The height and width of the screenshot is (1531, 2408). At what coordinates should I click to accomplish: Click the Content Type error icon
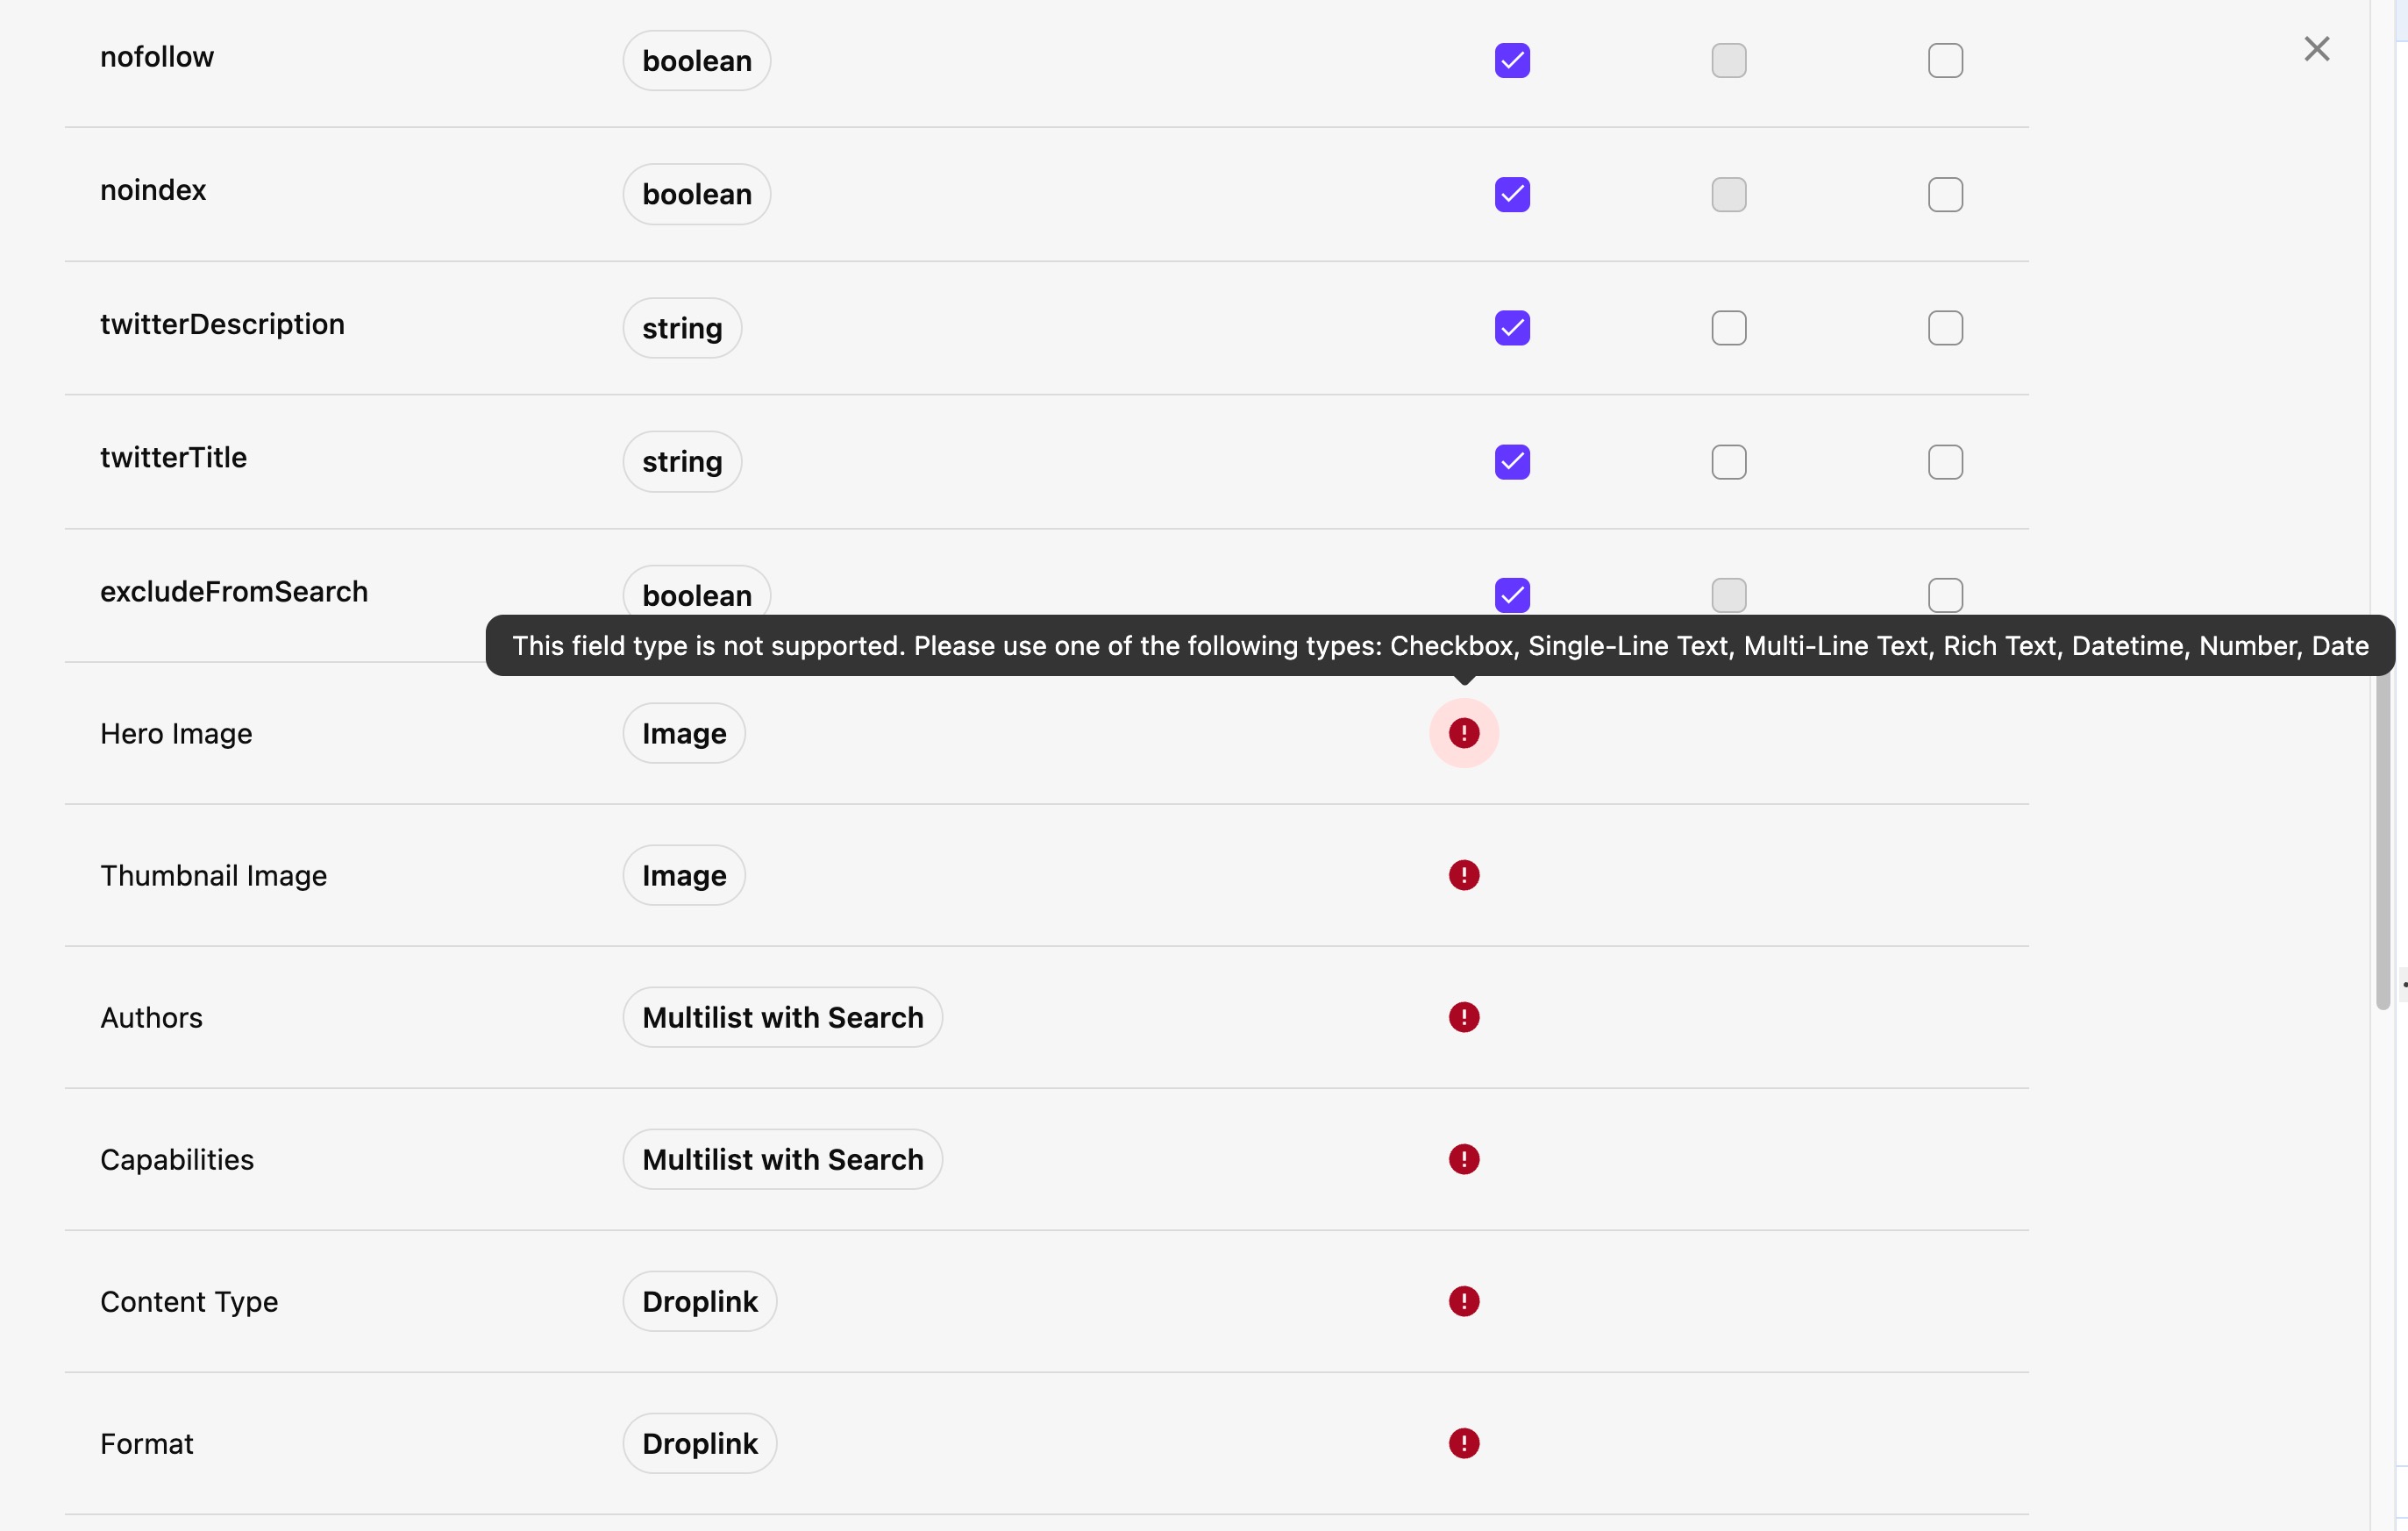tap(1463, 1301)
